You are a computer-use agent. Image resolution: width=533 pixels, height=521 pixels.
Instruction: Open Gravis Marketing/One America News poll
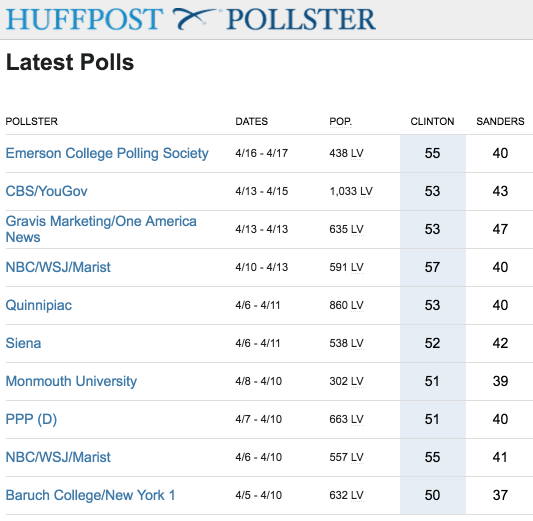101,229
